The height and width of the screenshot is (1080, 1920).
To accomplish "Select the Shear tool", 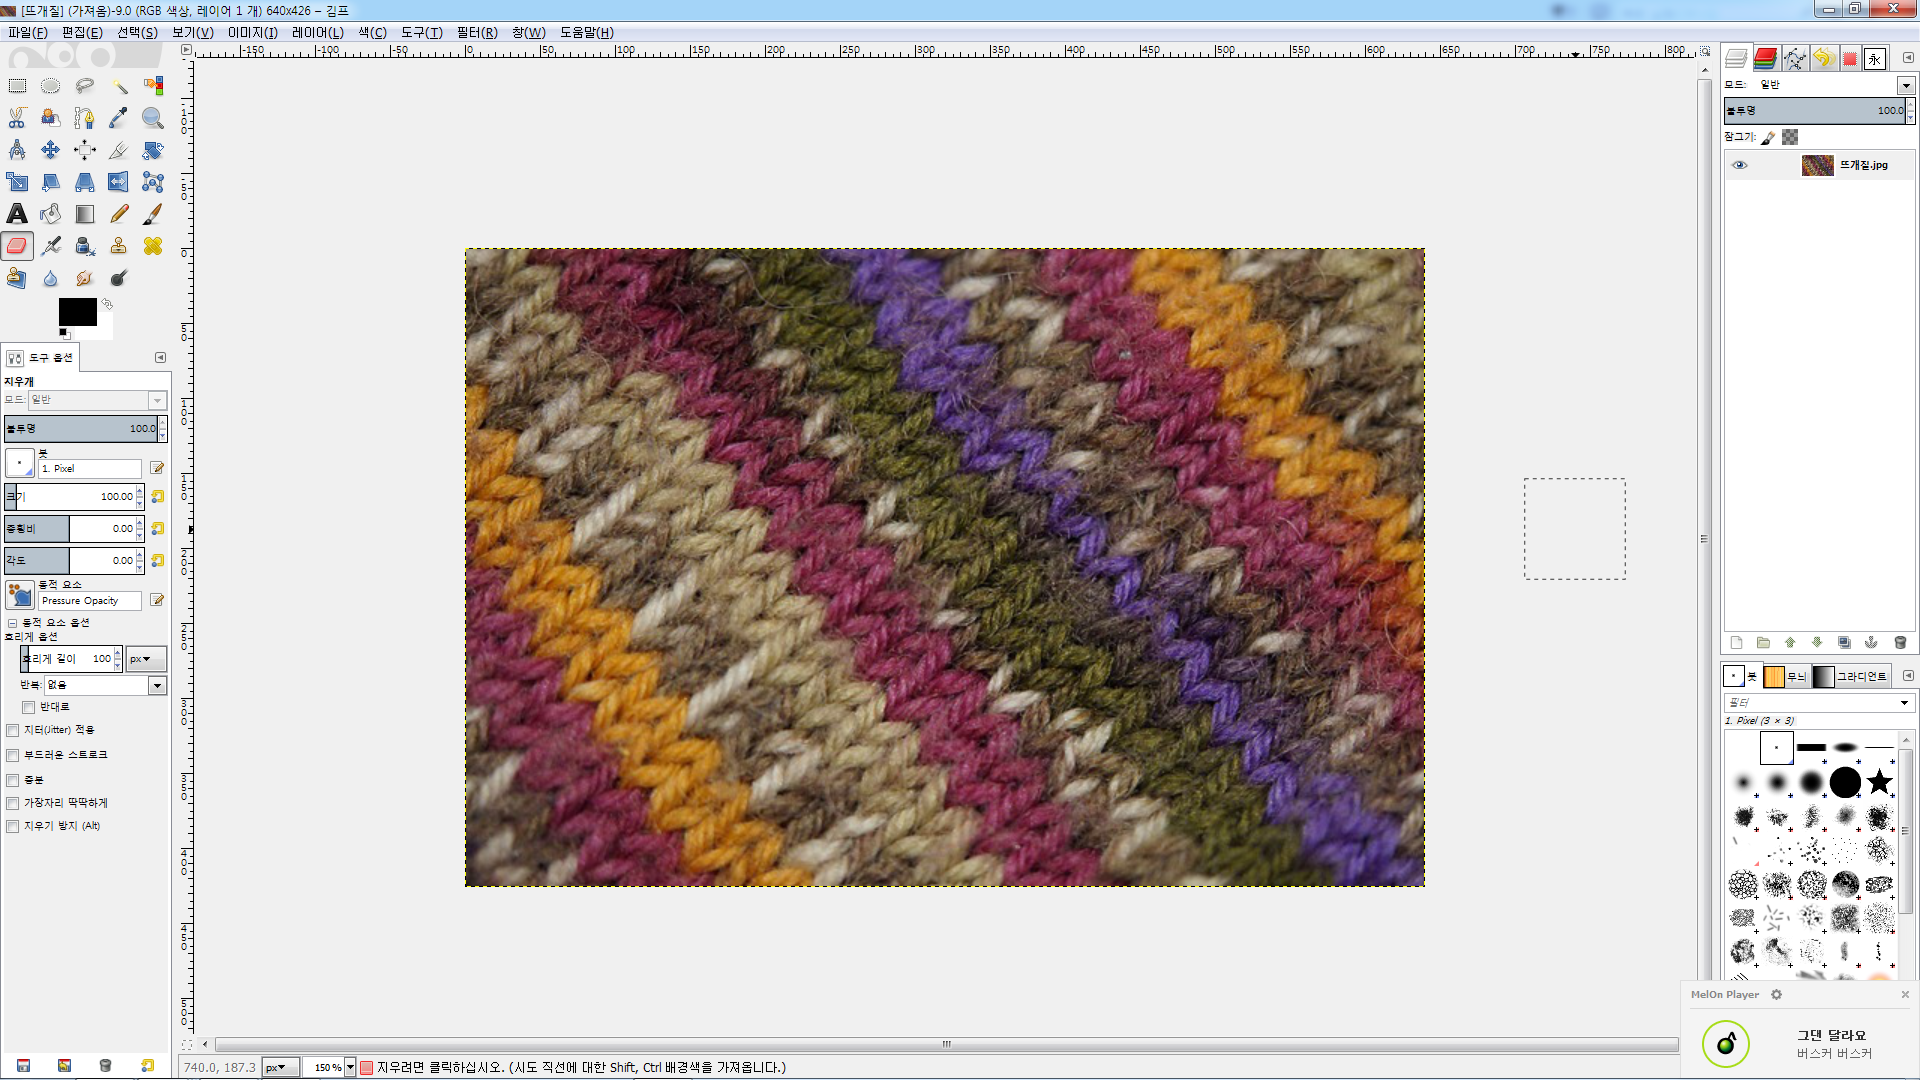I will click(51, 182).
